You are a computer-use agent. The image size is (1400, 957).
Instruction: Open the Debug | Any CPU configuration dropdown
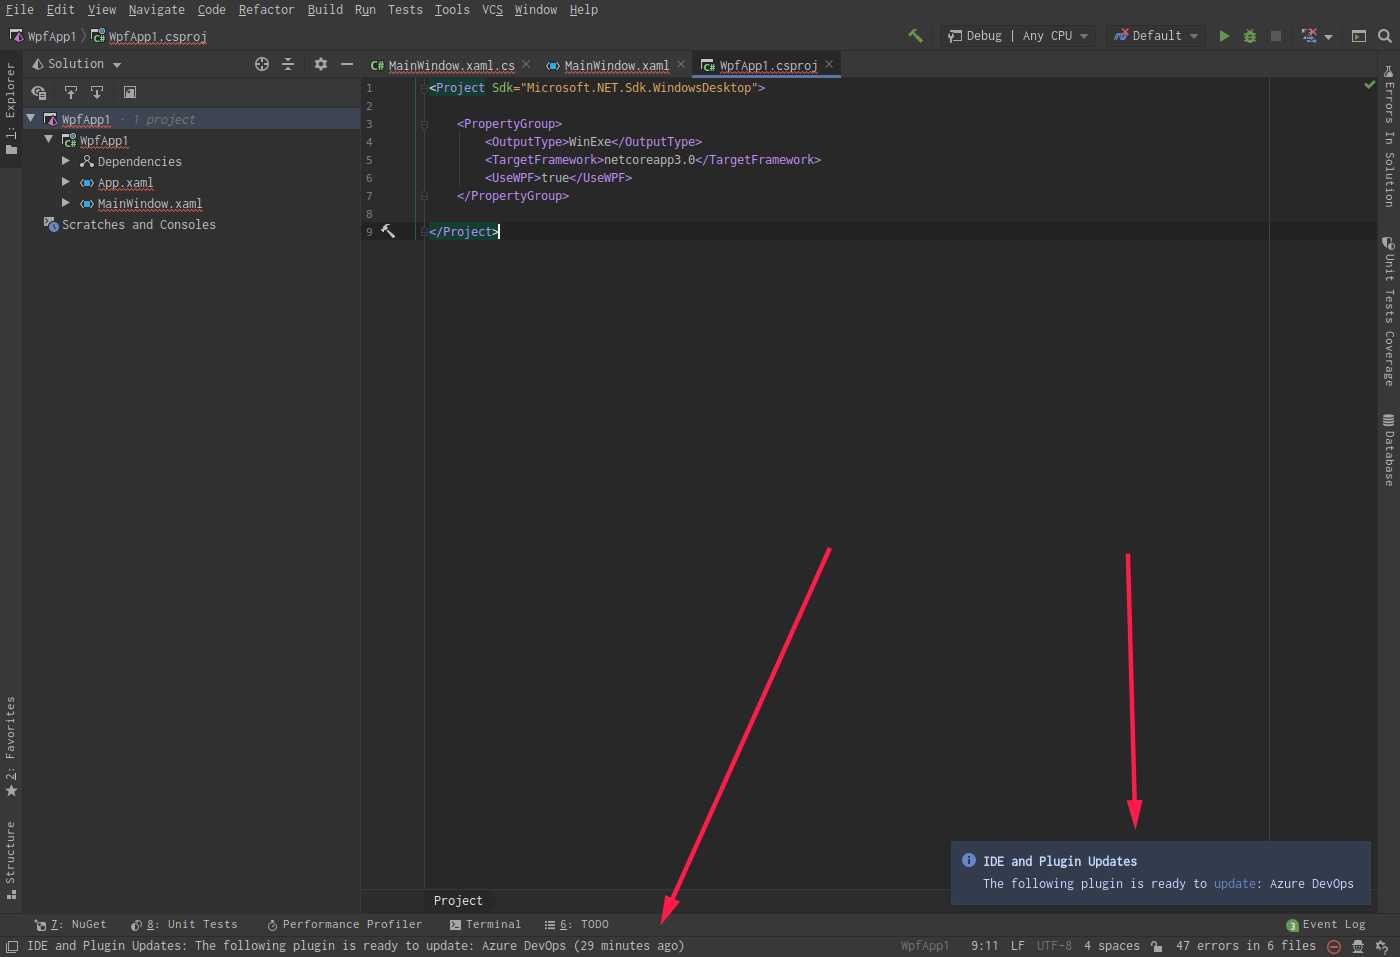[1018, 36]
